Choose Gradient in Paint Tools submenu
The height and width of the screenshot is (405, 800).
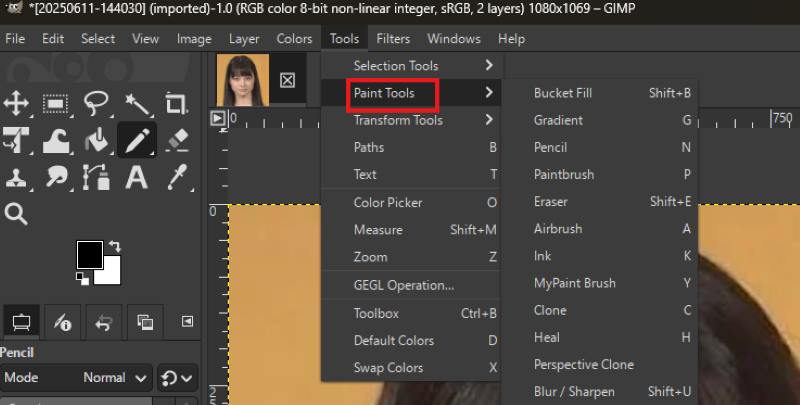(600, 120)
